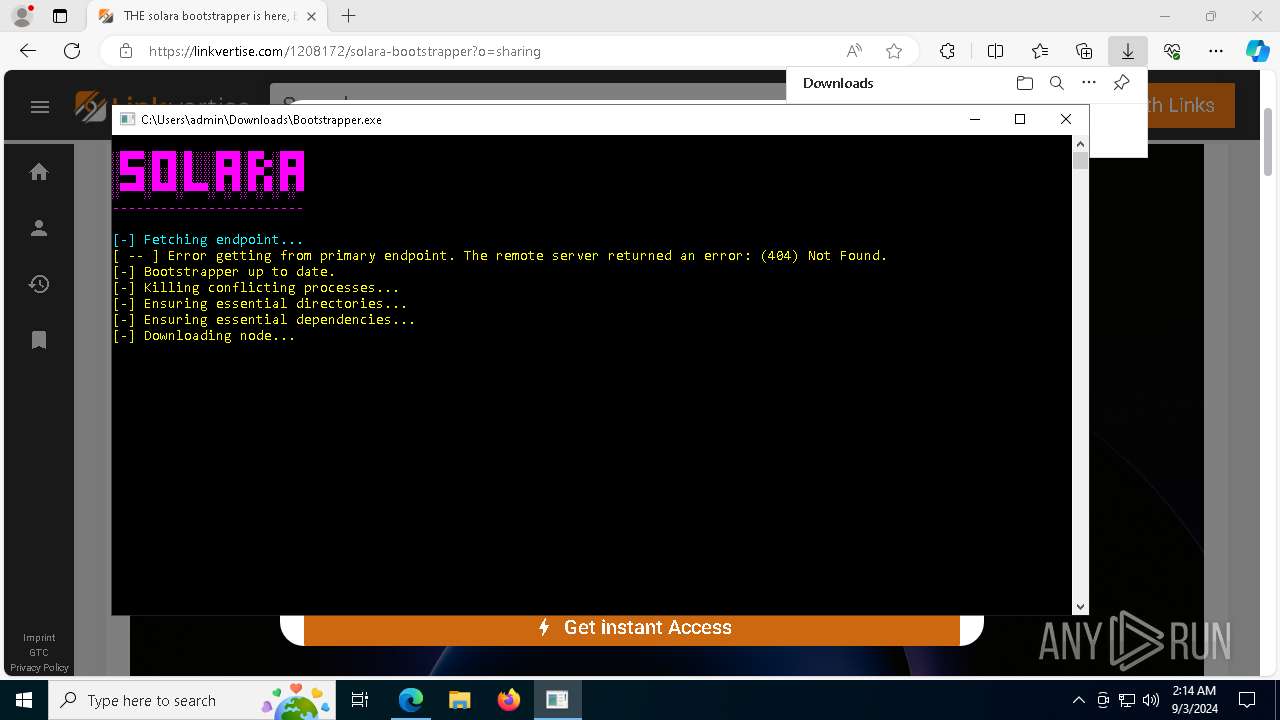1280x720 pixels.
Task: Click the Edge profile avatar icon
Action: pos(22,16)
